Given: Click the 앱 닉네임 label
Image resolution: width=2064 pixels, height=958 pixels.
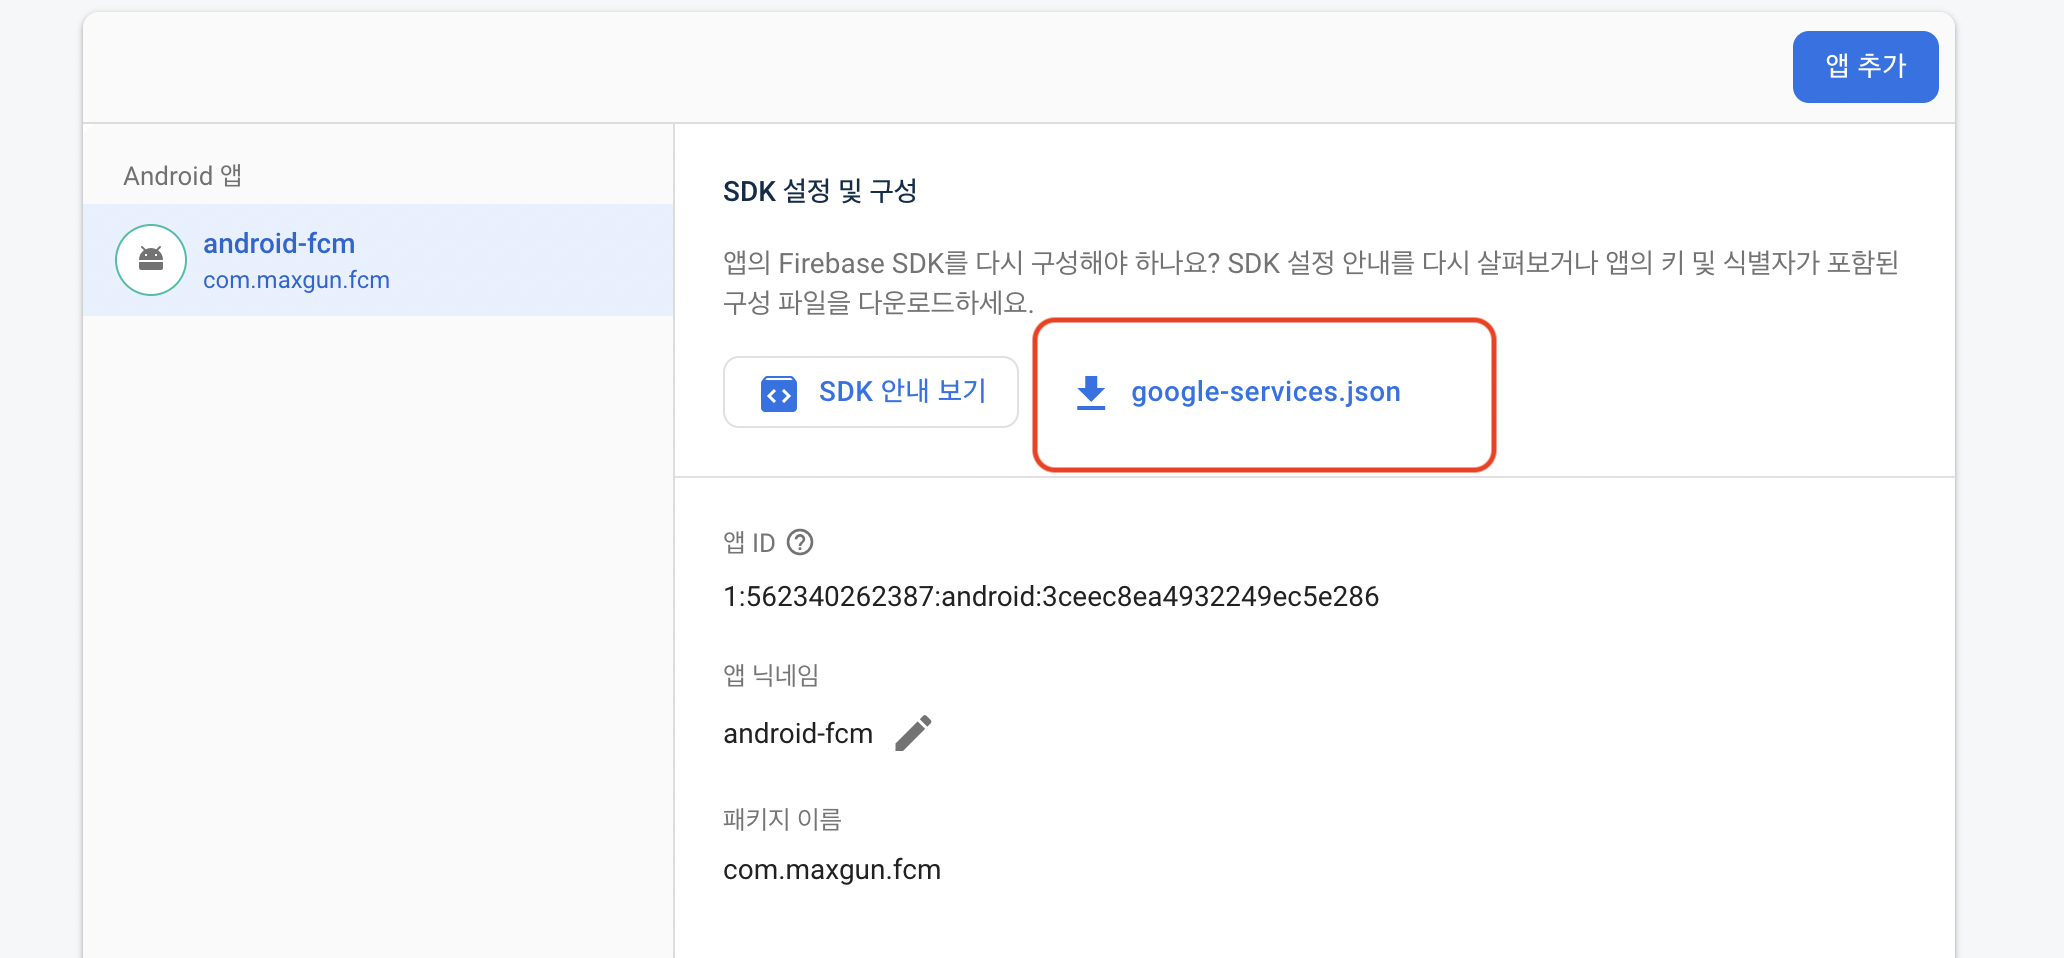Looking at the screenshot, I should coord(771,675).
